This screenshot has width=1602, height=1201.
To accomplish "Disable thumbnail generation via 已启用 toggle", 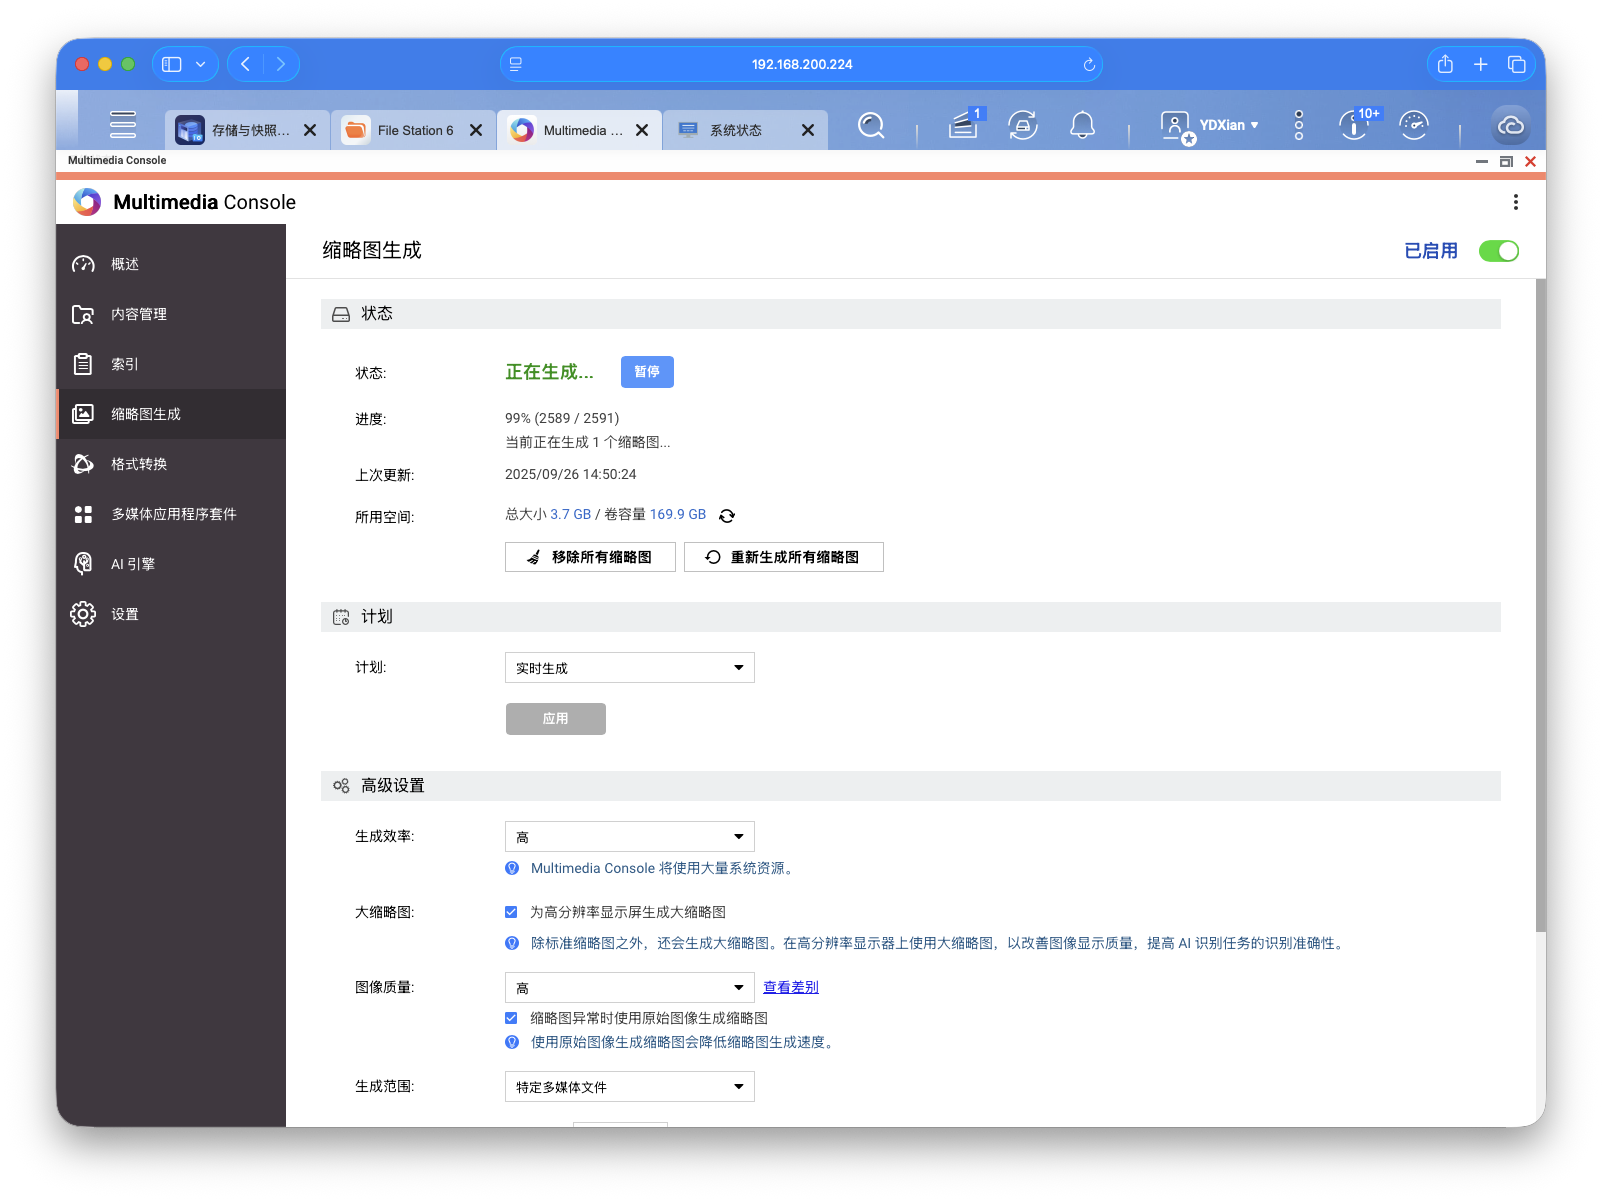I will click(x=1496, y=251).
